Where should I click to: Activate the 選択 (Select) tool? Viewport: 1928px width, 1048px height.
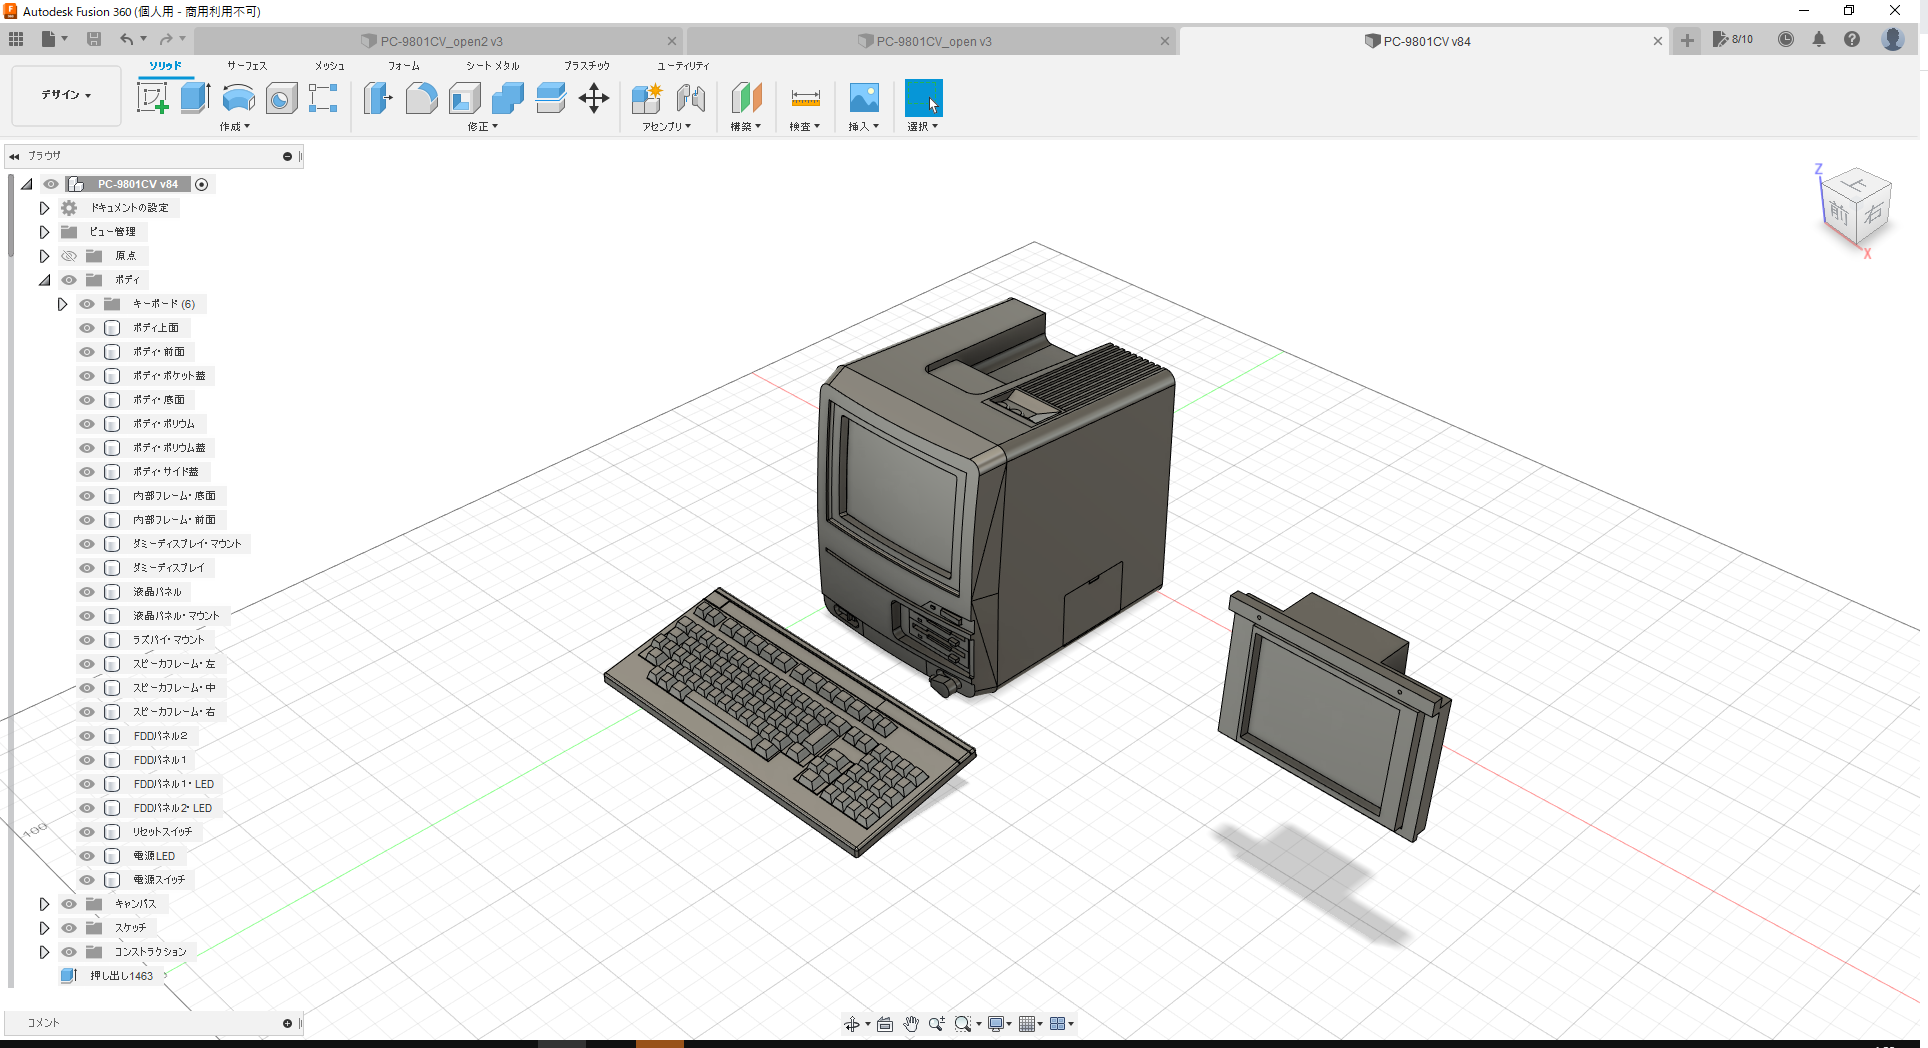click(x=922, y=98)
